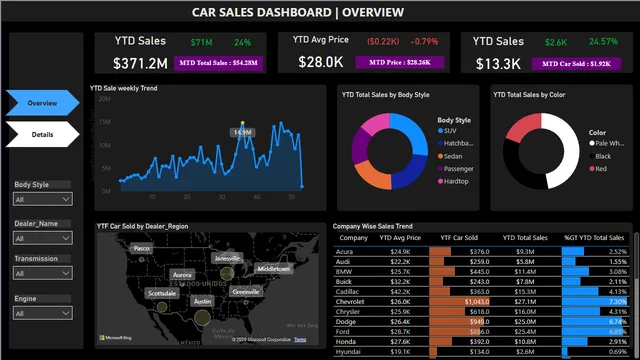Click the Janesville label on the map
The width and height of the screenshot is (640, 360).
click(x=227, y=258)
